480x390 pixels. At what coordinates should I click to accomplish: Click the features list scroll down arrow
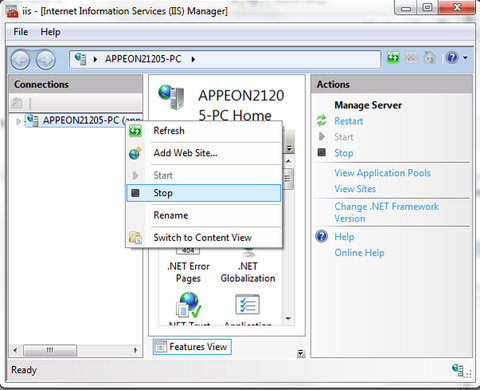pos(289,319)
